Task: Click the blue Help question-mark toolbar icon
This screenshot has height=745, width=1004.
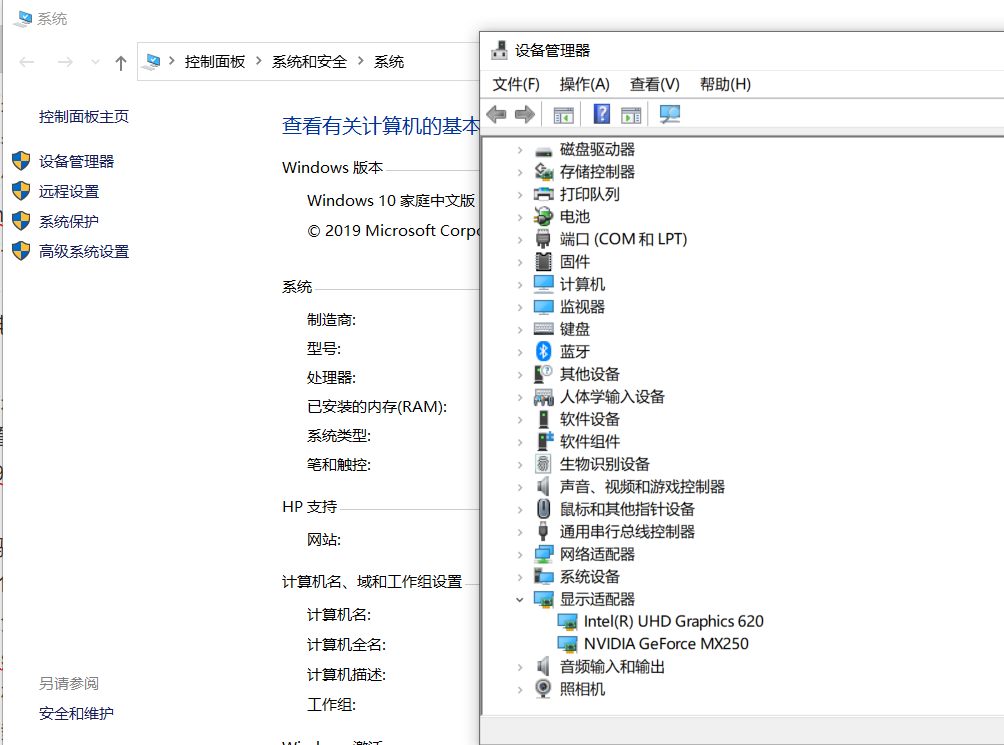Action: (x=602, y=114)
